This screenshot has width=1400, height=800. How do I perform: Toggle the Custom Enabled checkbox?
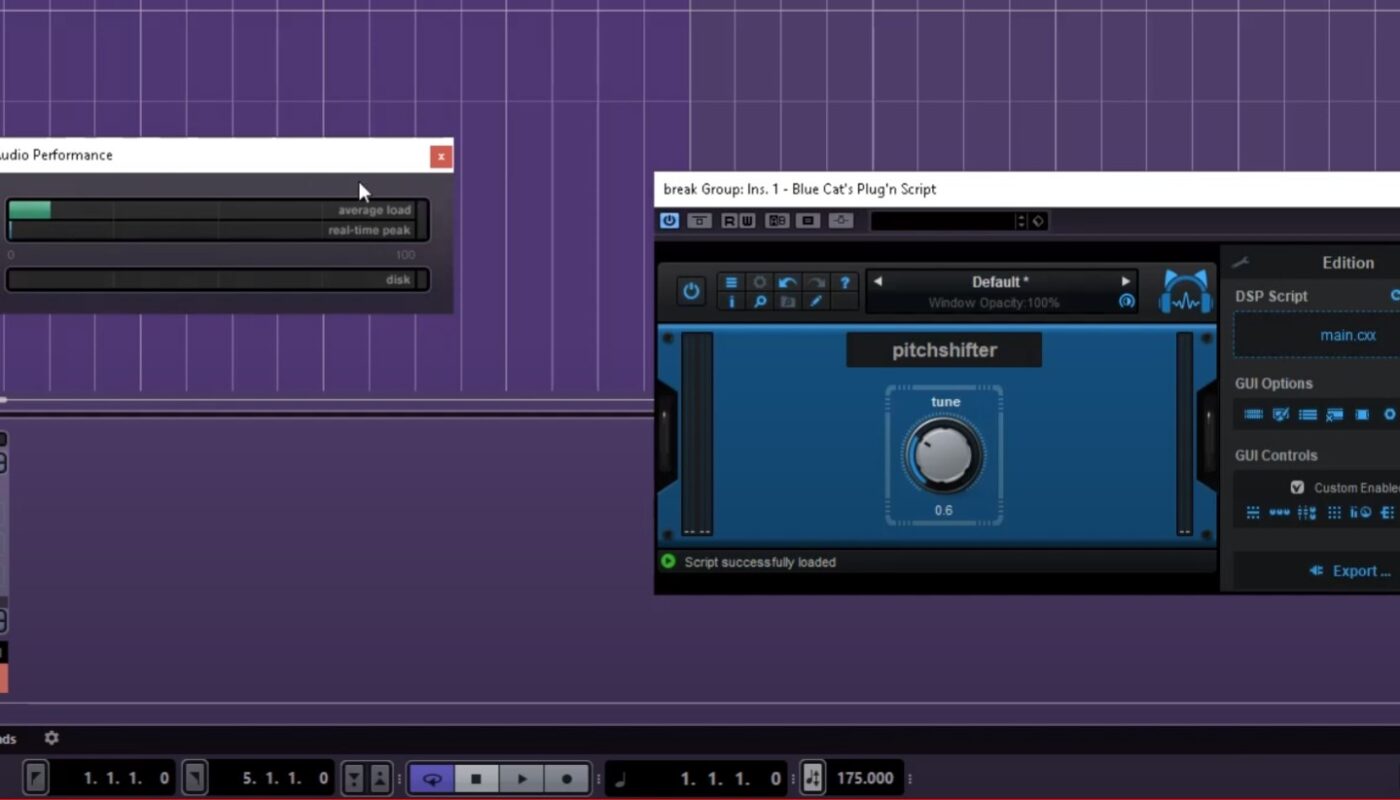click(x=1297, y=487)
